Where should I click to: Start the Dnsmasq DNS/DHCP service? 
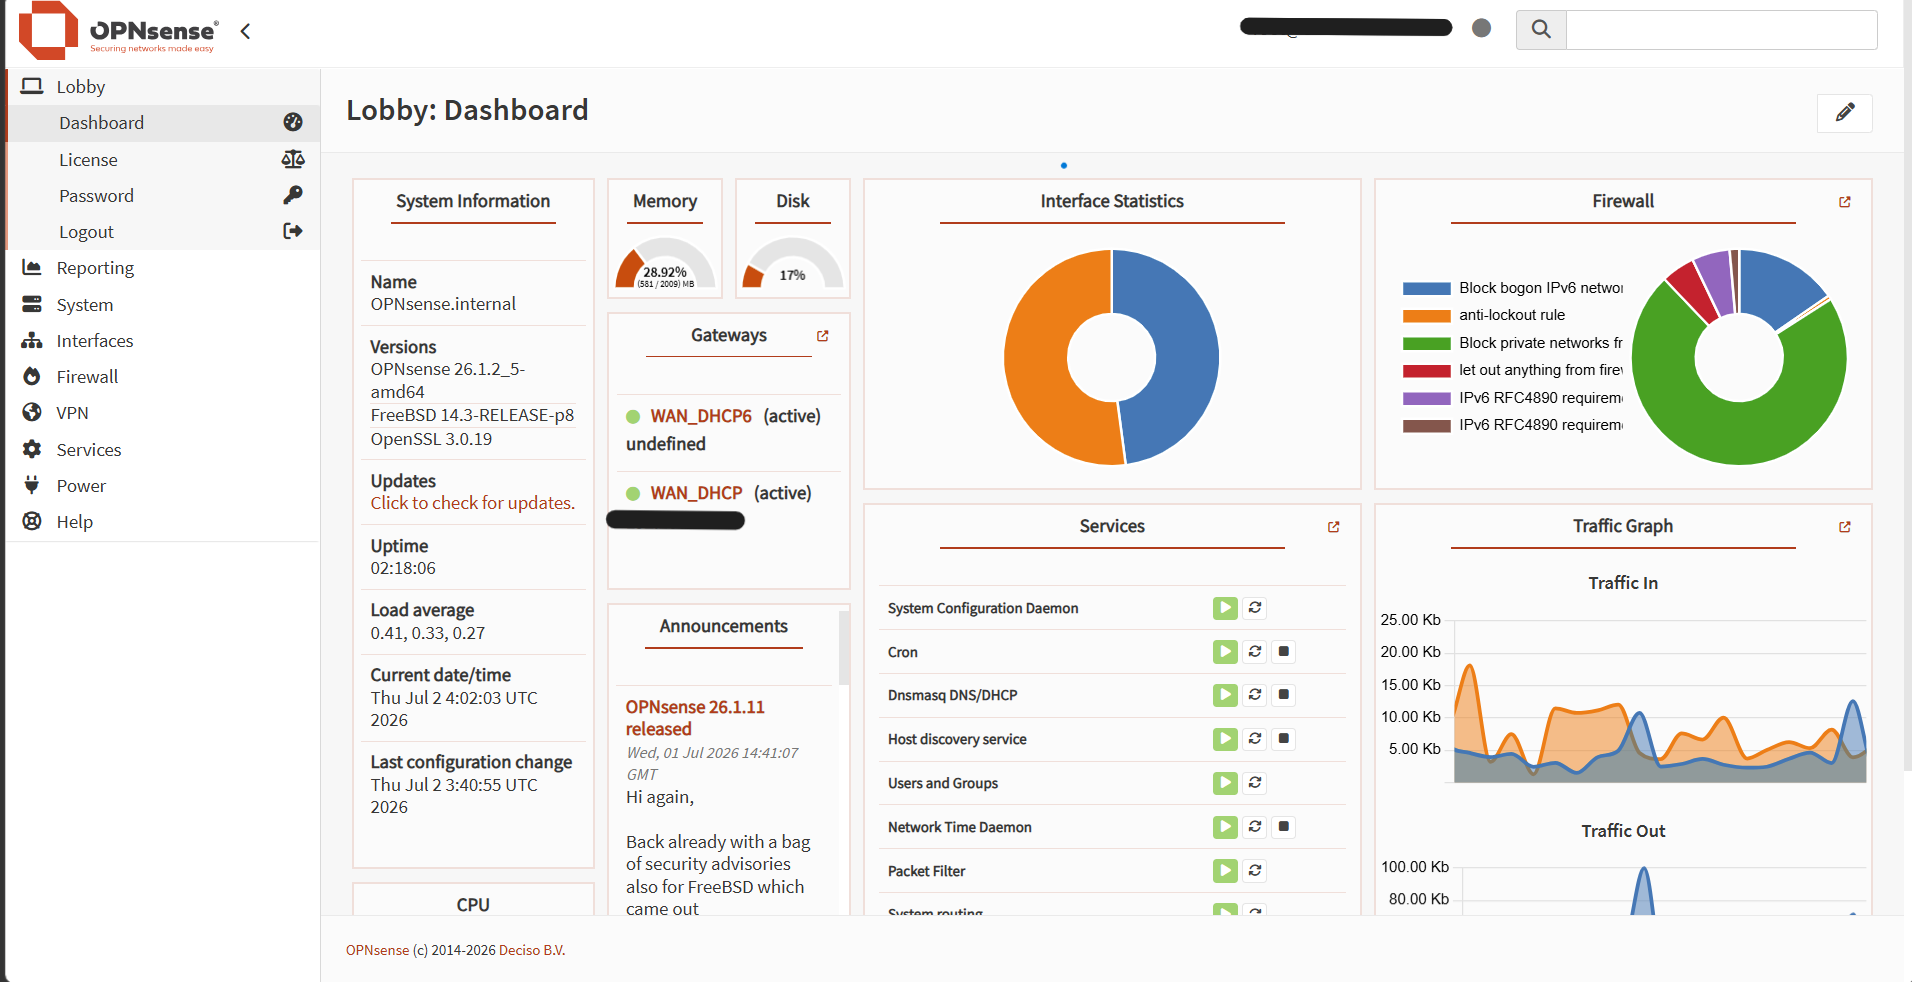(x=1225, y=695)
